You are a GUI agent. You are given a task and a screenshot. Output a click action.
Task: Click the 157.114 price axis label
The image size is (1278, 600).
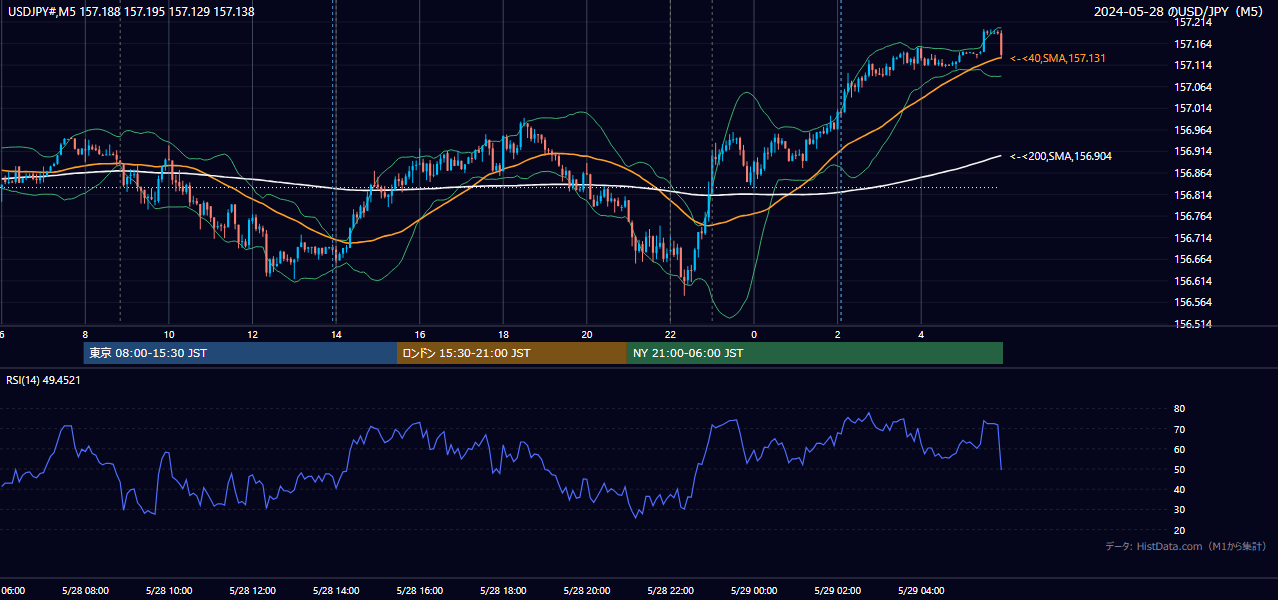[x=1193, y=65]
